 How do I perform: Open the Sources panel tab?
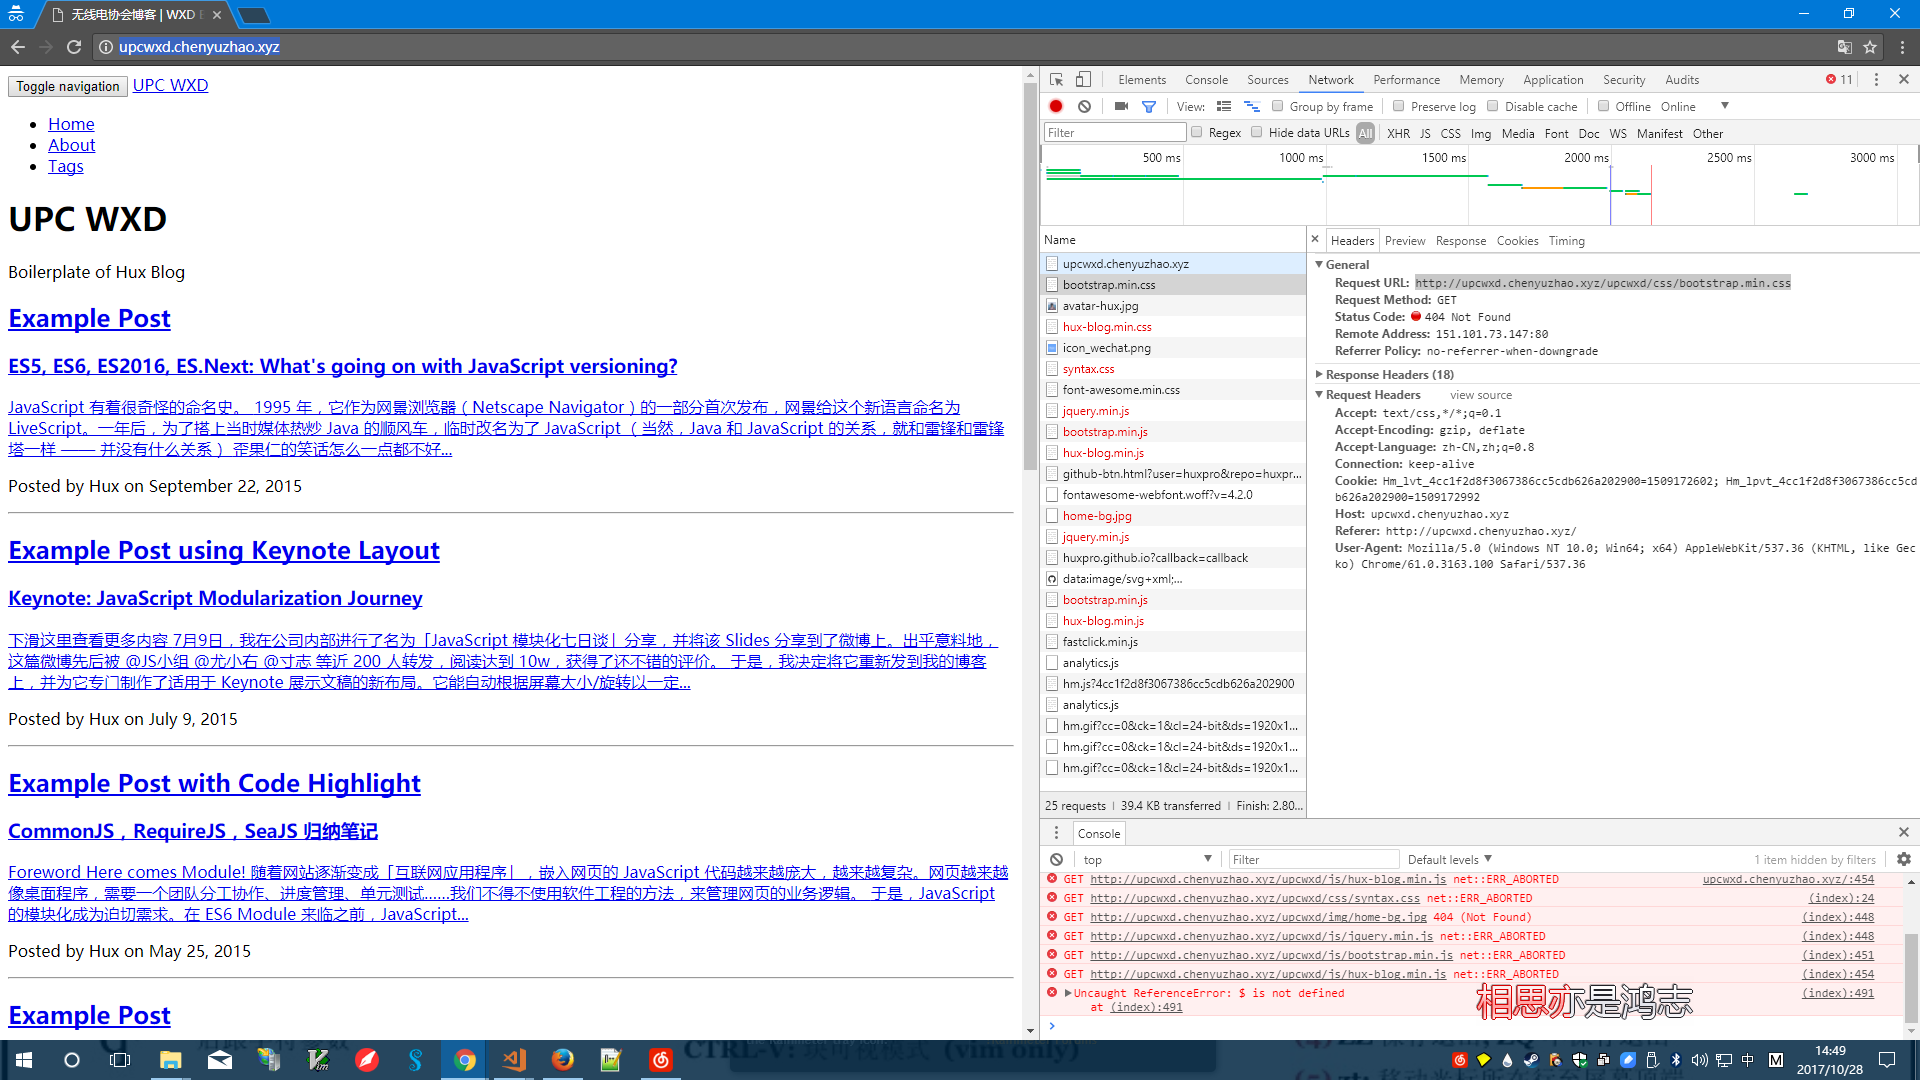(1267, 80)
